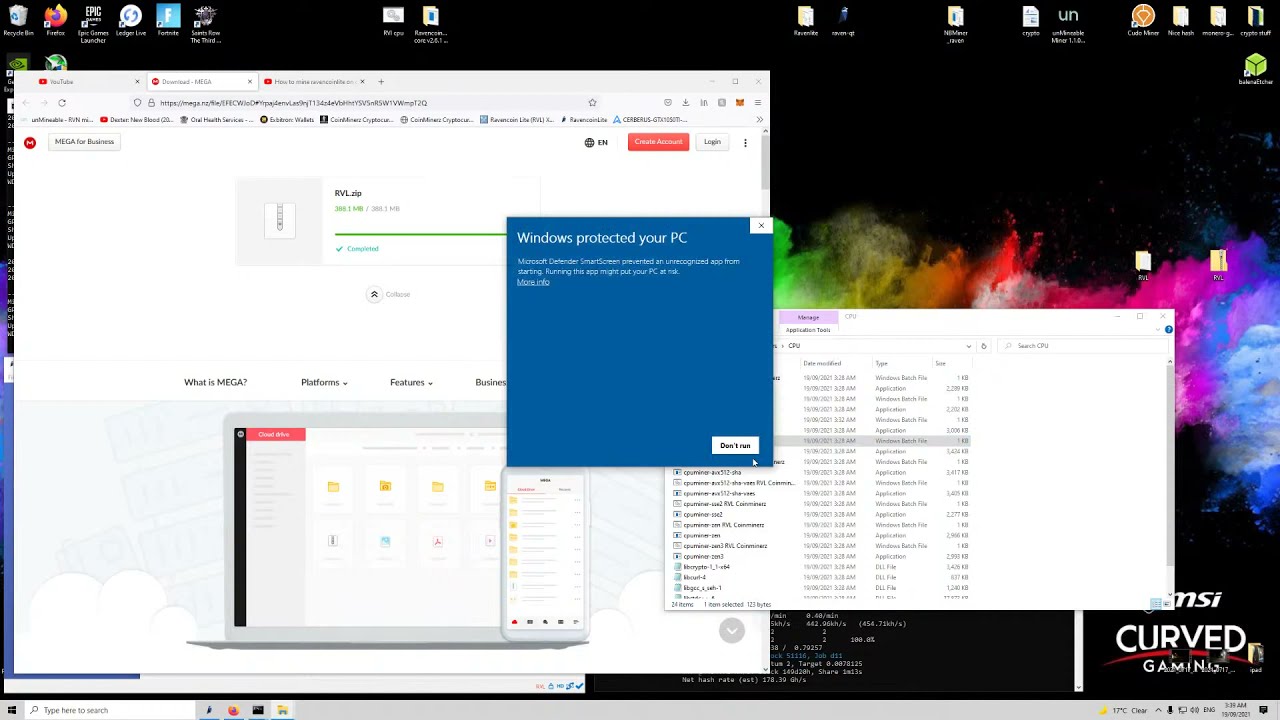Select the cpuminer-avx512-sha file
Image resolution: width=1280 pixels, height=720 pixels.
(712, 472)
